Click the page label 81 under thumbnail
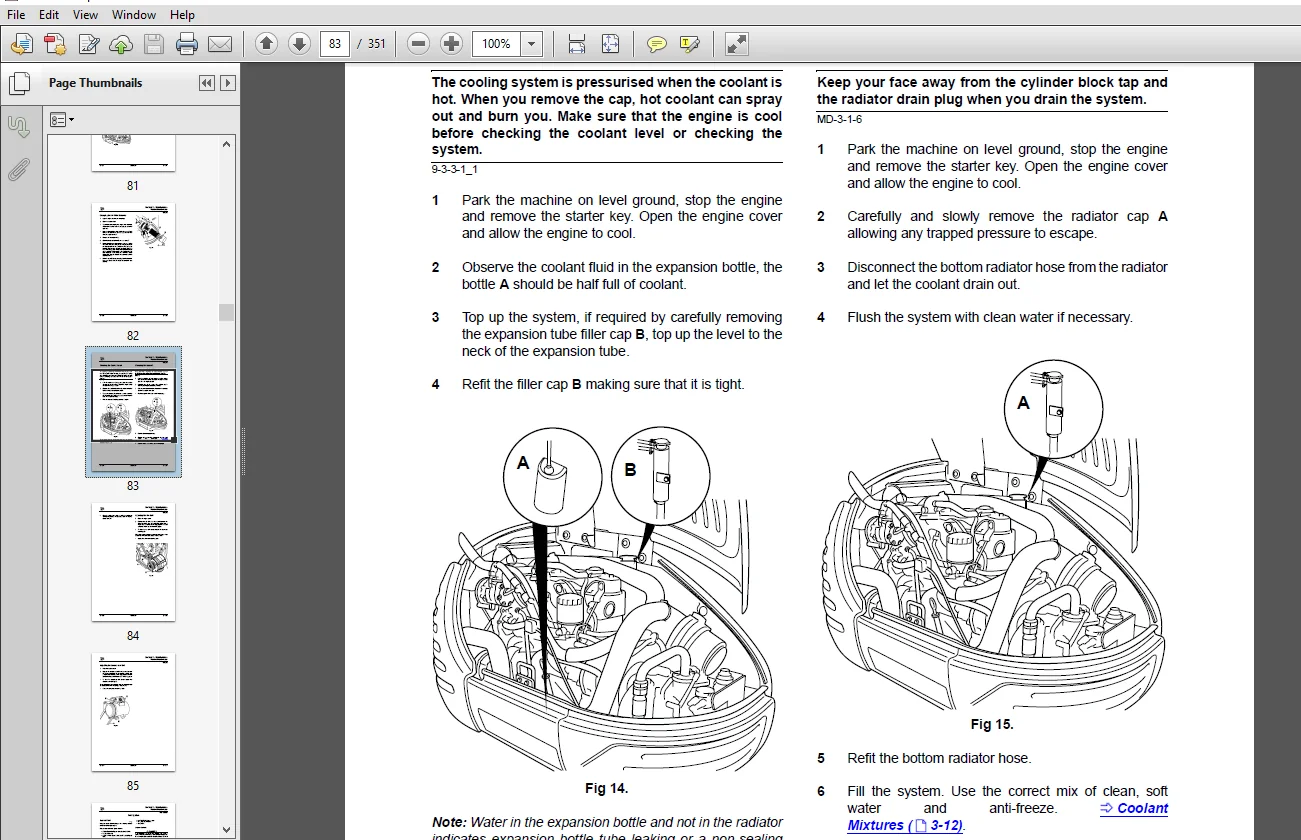The width and height of the screenshot is (1301, 840). (x=133, y=185)
